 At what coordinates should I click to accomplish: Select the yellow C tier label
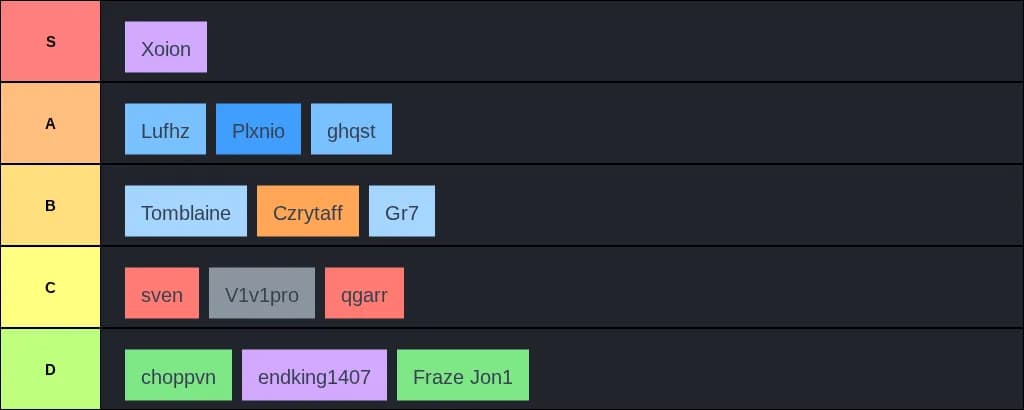pos(50,288)
